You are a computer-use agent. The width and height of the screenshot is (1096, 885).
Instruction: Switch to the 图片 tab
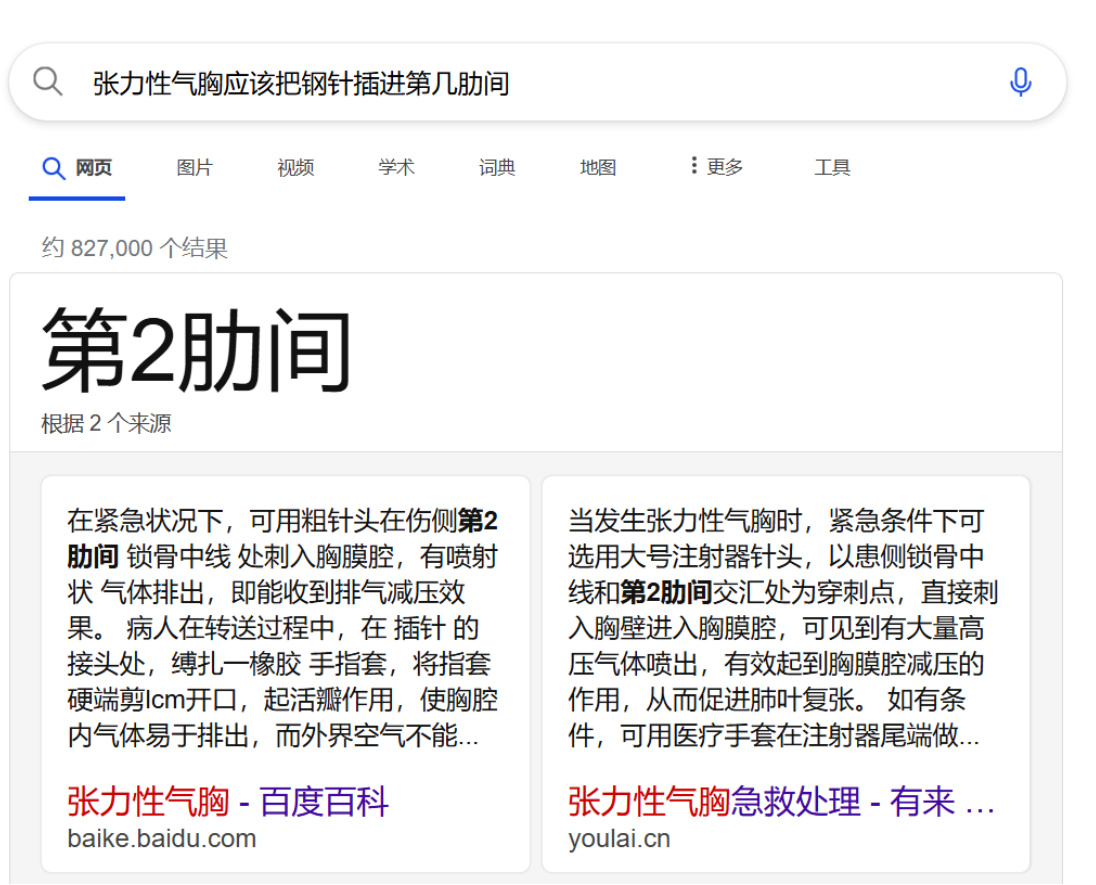point(194,168)
